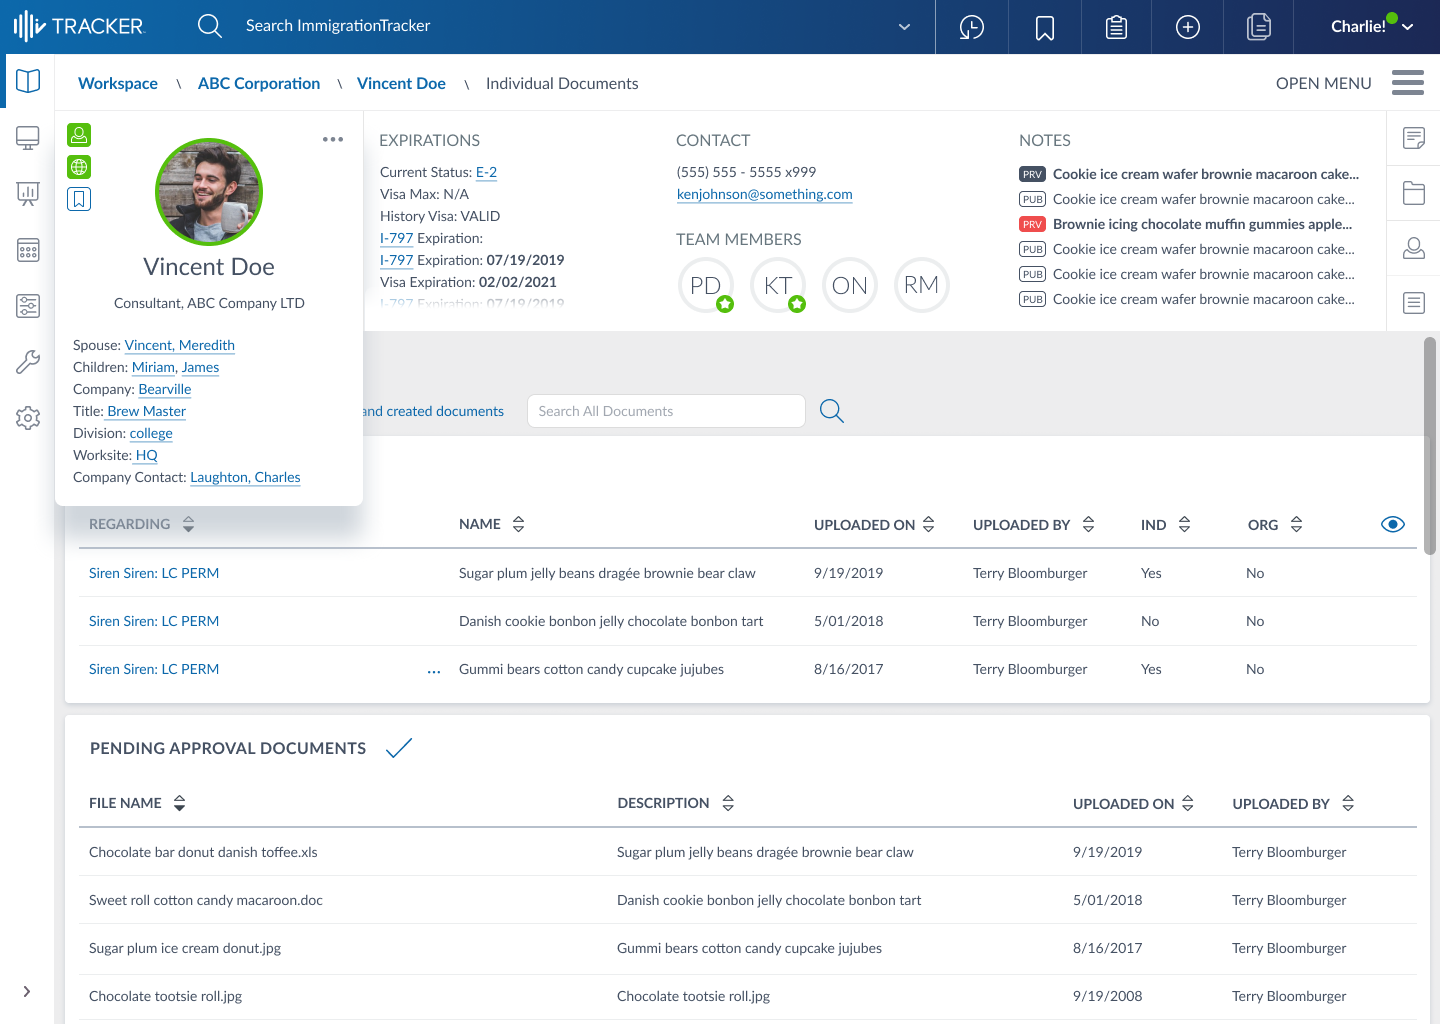Click Vincent Doe profile photo
This screenshot has width=1440, height=1024.
click(209, 192)
